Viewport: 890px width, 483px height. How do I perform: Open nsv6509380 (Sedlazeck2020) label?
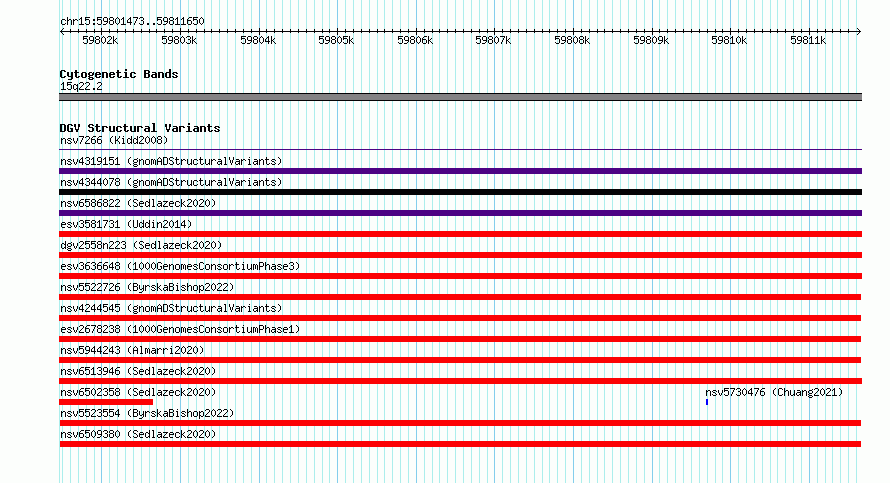tap(138, 434)
